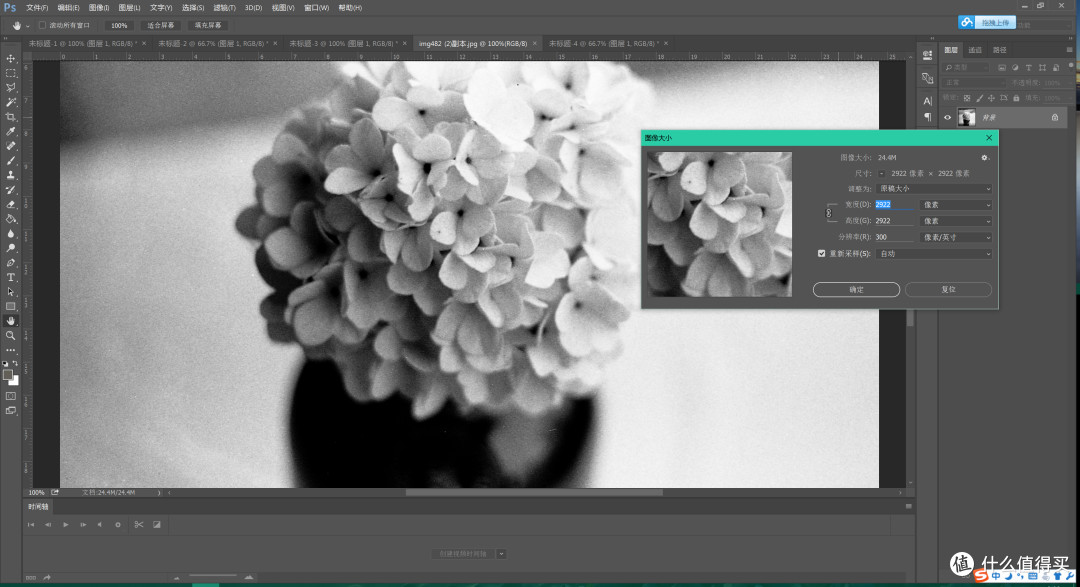1080x587 pixels.
Task: Click the foreground color swatch
Action: pyautogui.click(x=8, y=375)
